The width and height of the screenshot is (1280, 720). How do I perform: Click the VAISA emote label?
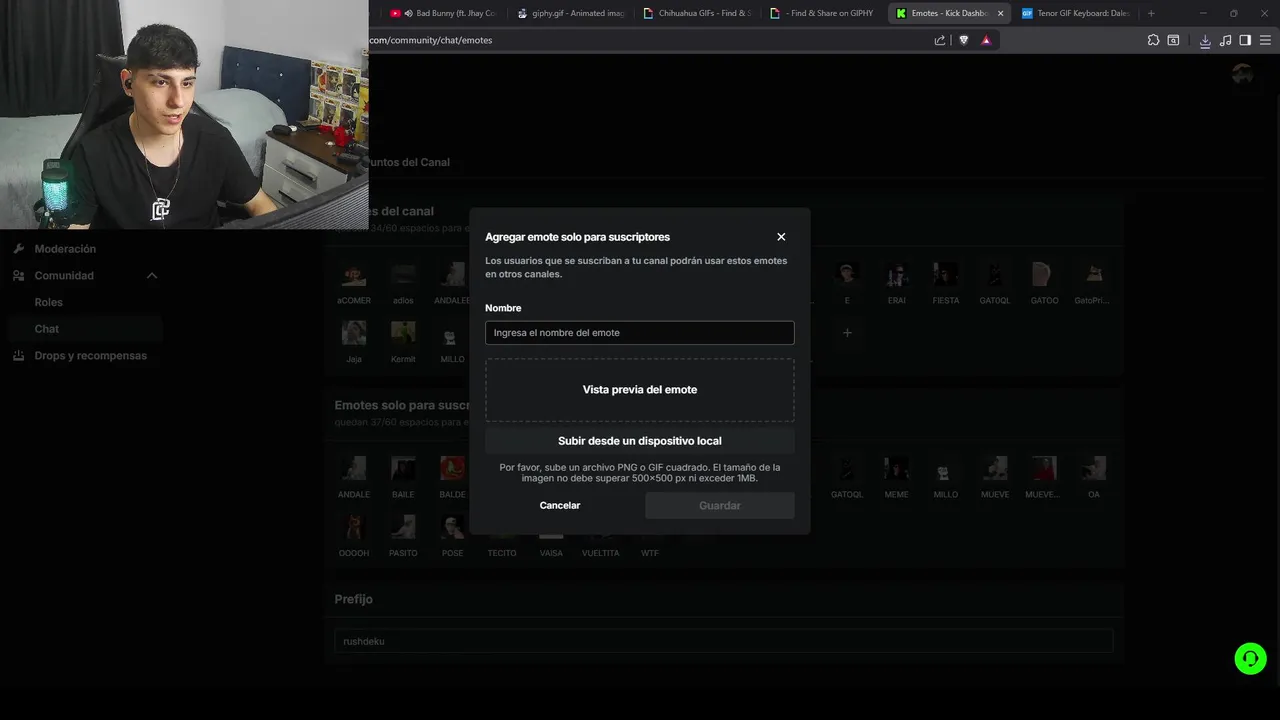pyautogui.click(x=551, y=553)
